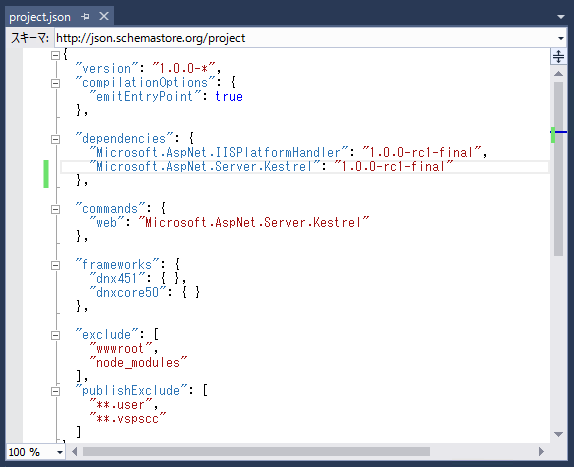
Task: Click the "commands" key text
Action: coord(111,209)
